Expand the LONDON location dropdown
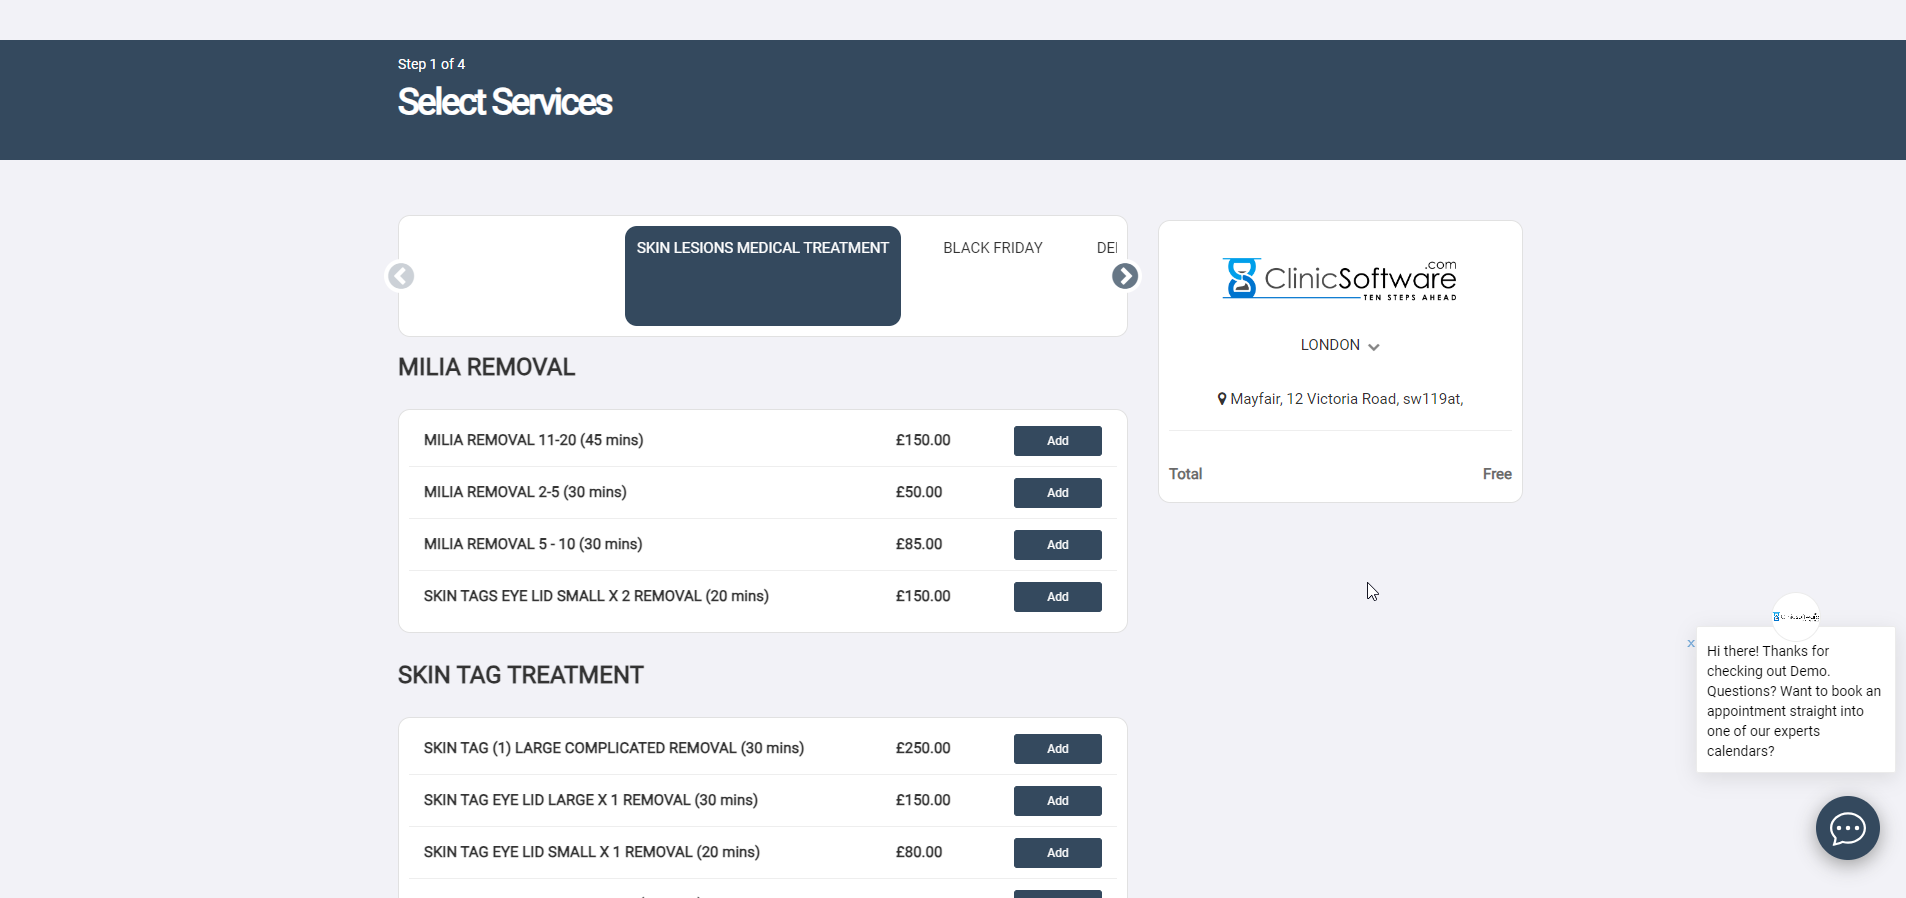The width and height of the screenshot is (1906, 898). (1339, 345)
